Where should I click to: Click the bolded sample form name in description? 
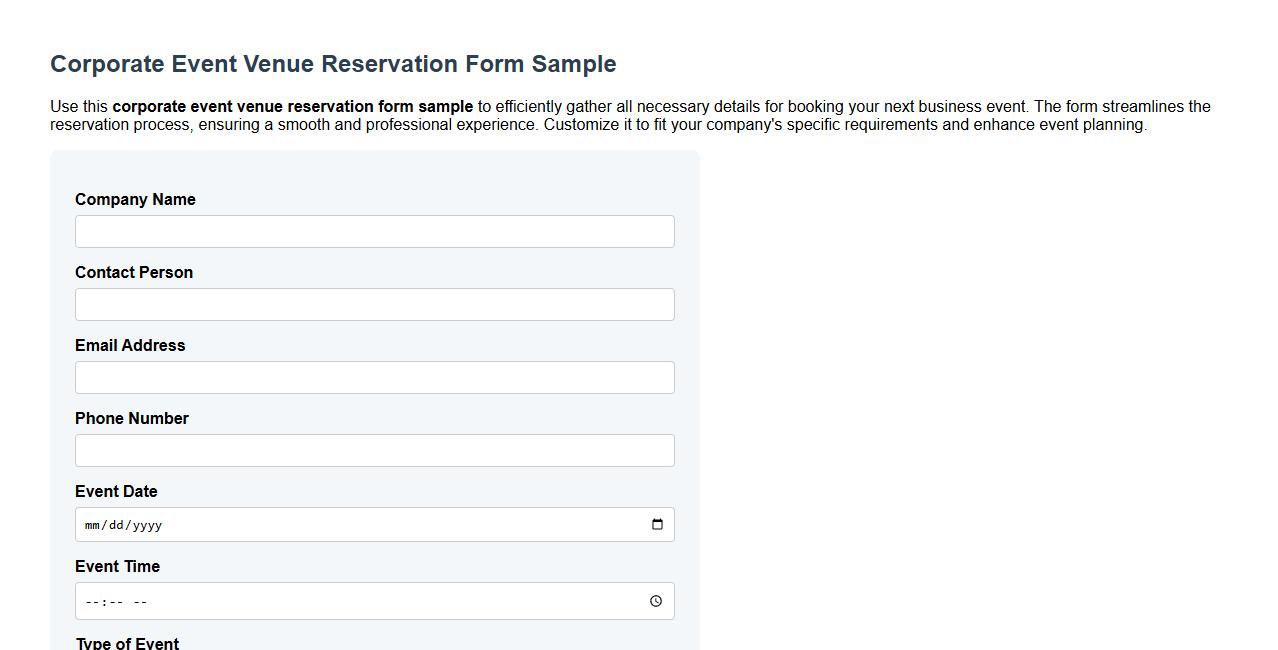(294, 106)
